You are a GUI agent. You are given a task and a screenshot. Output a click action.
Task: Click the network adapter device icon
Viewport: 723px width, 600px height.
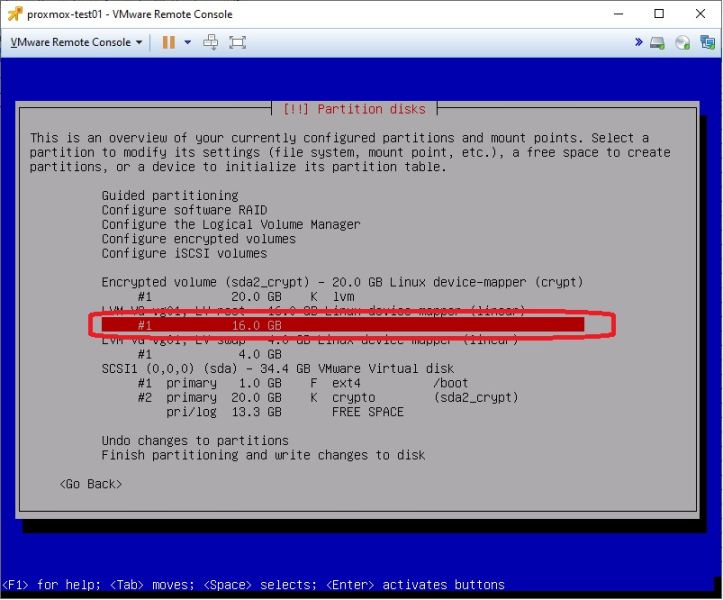[707, 42]
